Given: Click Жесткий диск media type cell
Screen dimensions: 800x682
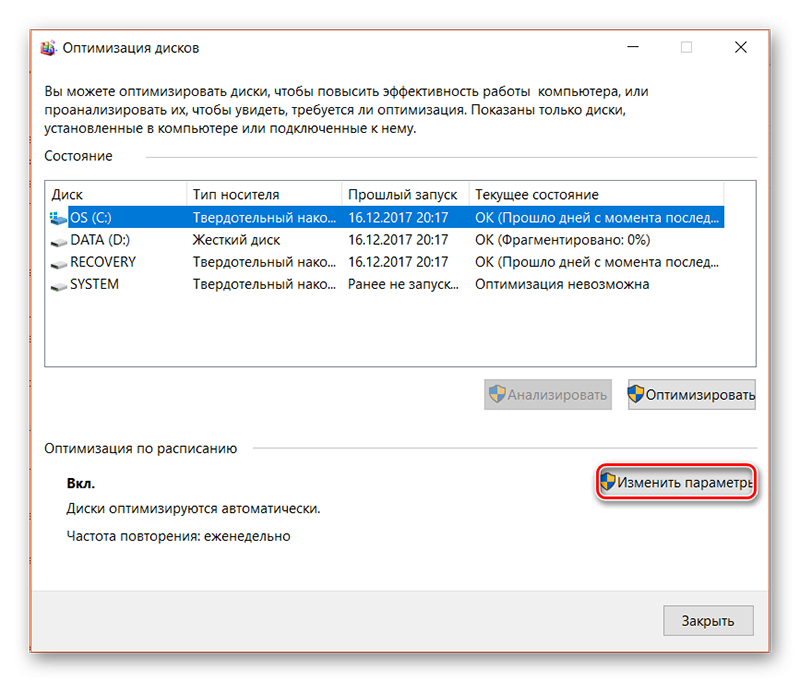Looking at the screenshot, I should point(236,240).
